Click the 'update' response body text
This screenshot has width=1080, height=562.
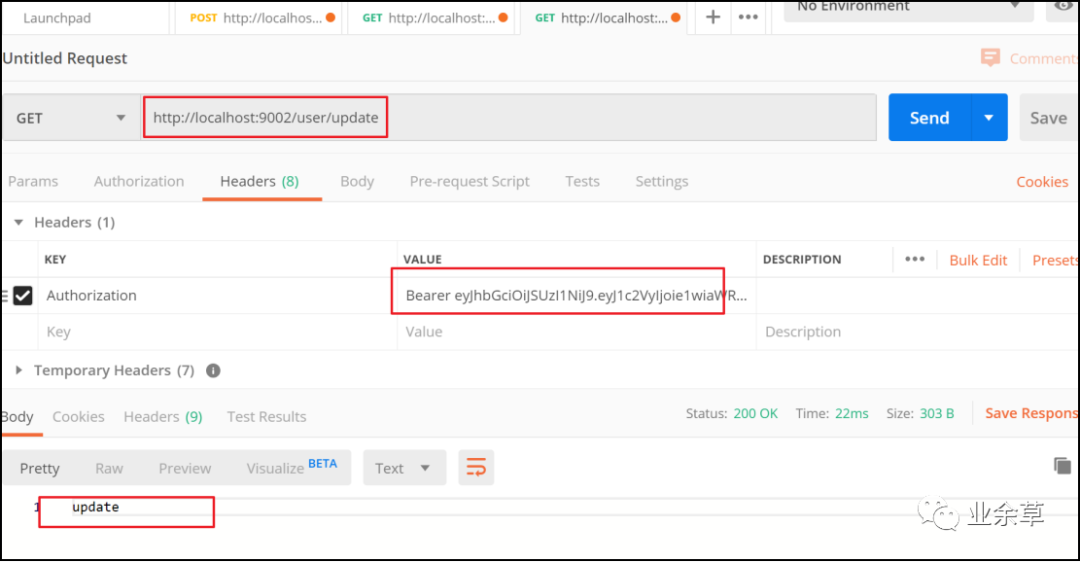(x=96, y=507)
